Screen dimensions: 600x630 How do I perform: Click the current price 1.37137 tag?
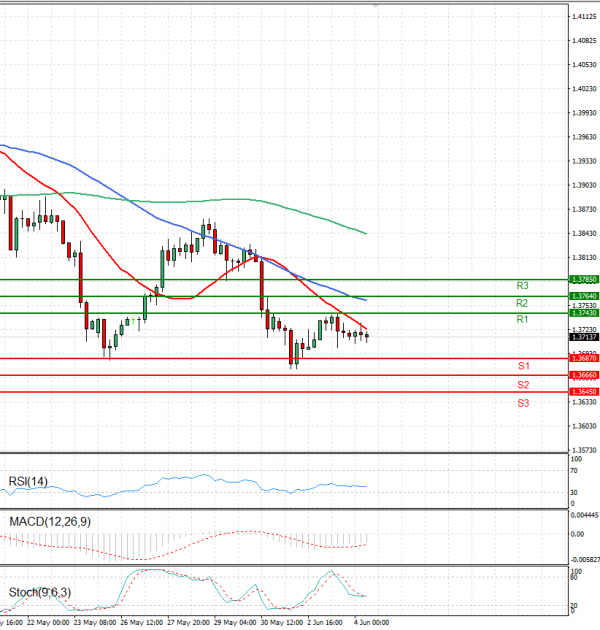[584, 337]
